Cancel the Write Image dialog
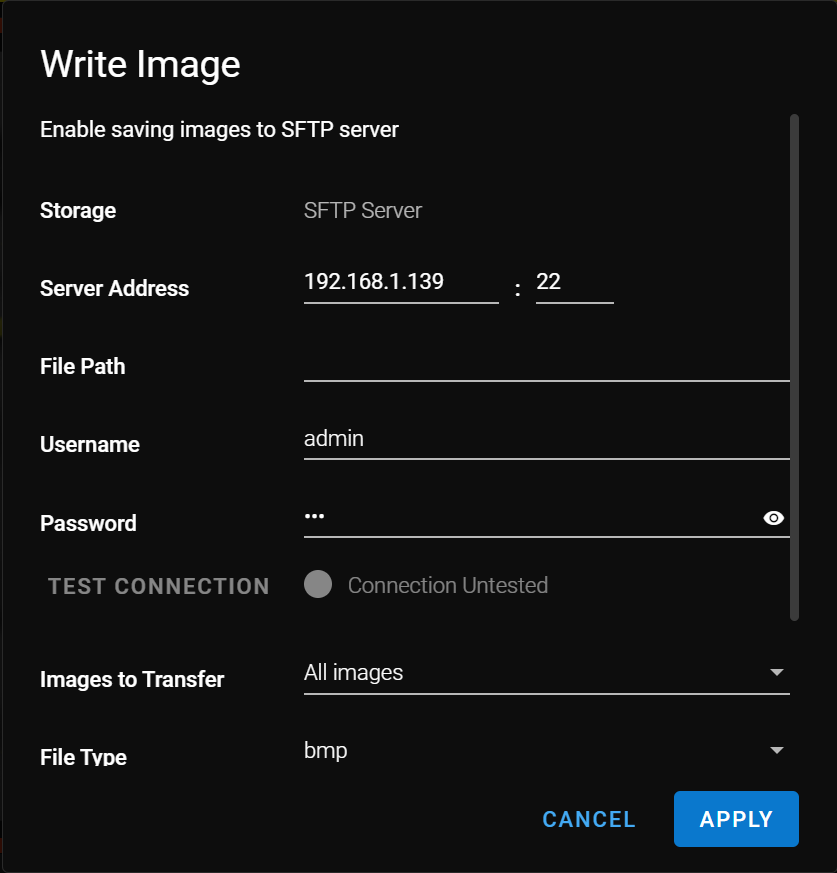The image size is (837, 873). (x=589, y=820)
